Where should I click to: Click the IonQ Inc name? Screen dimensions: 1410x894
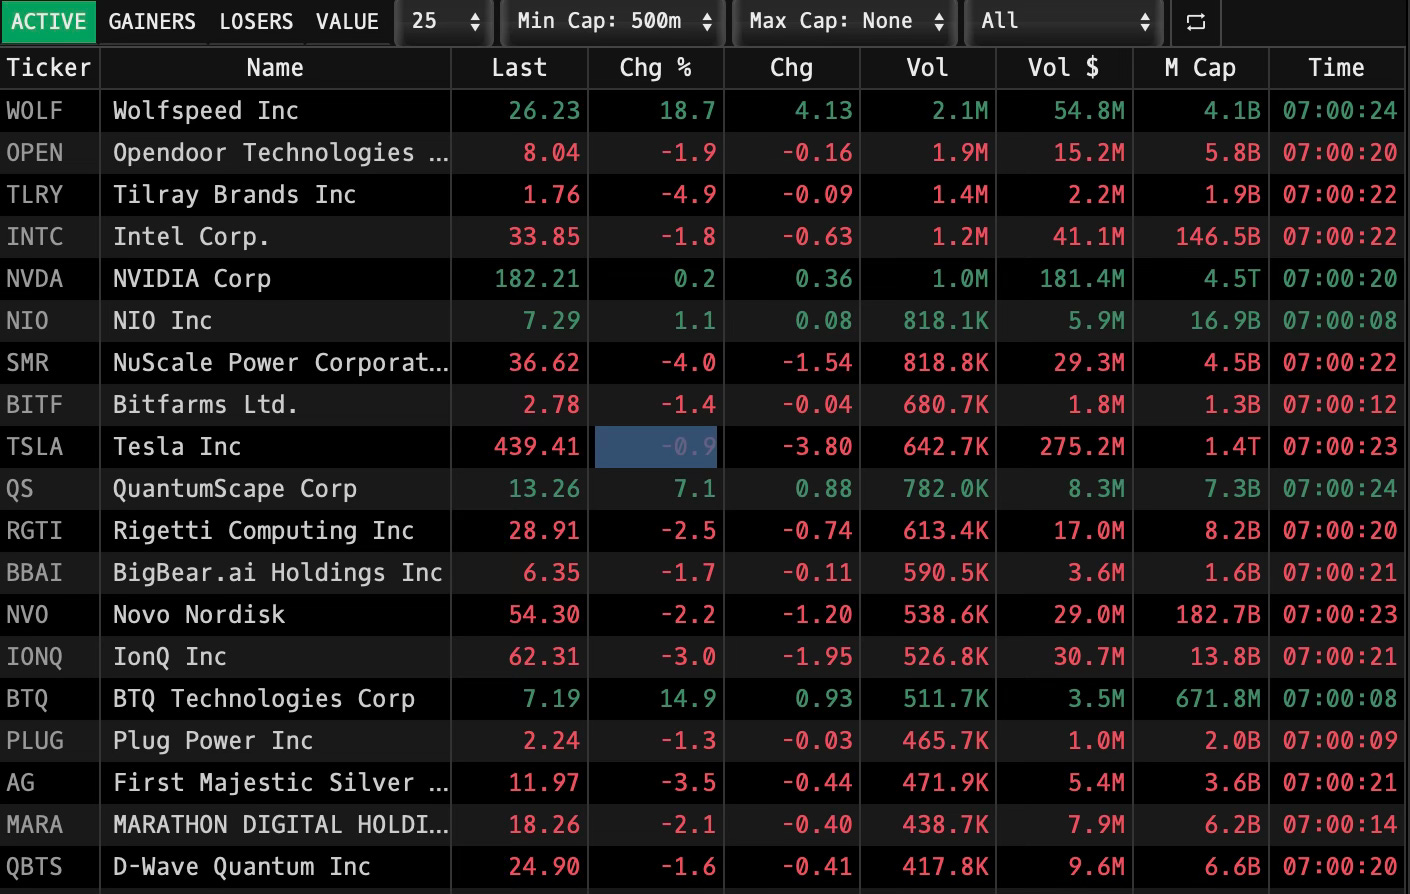pyautogui.click(x=170, y=657)
